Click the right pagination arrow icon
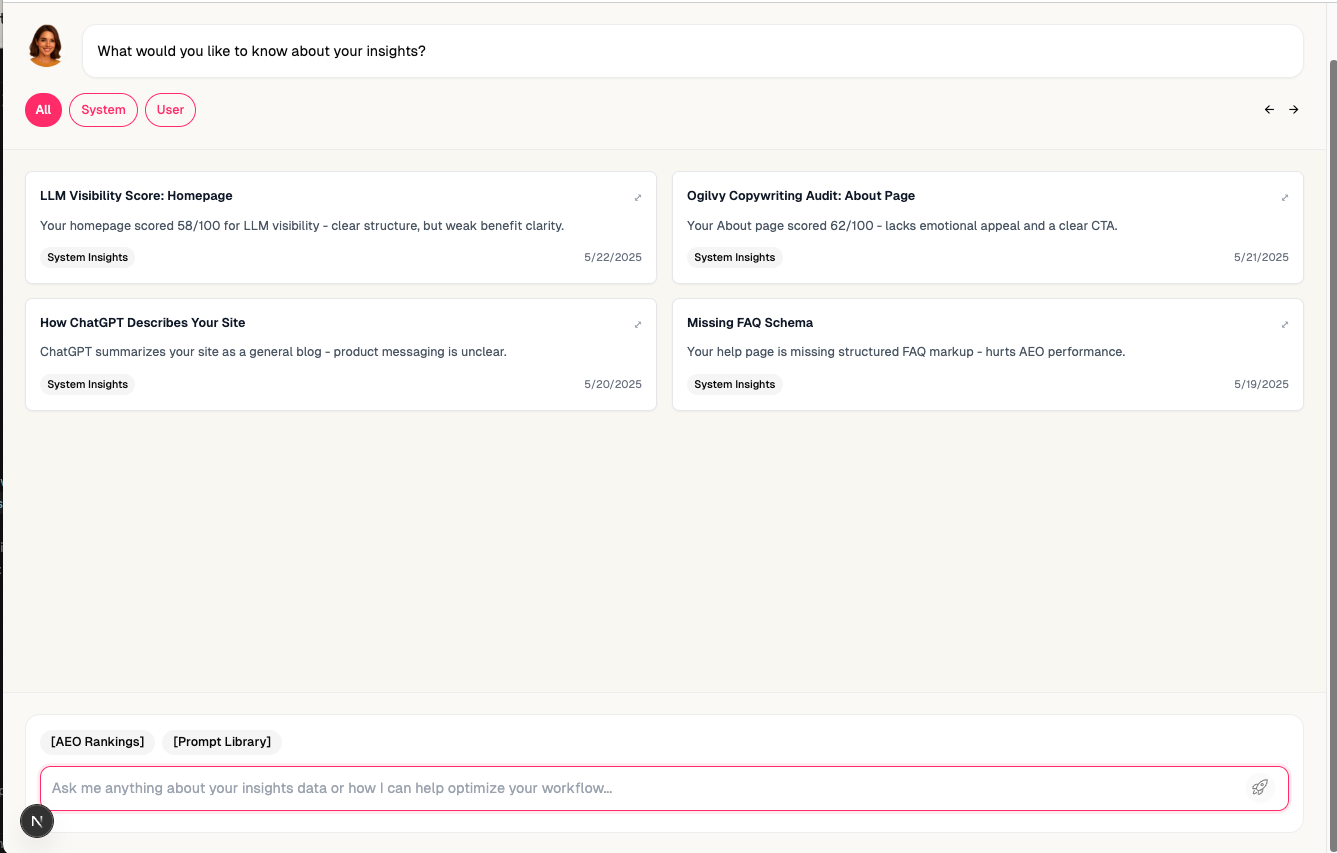 click(x=1294, y=109)
